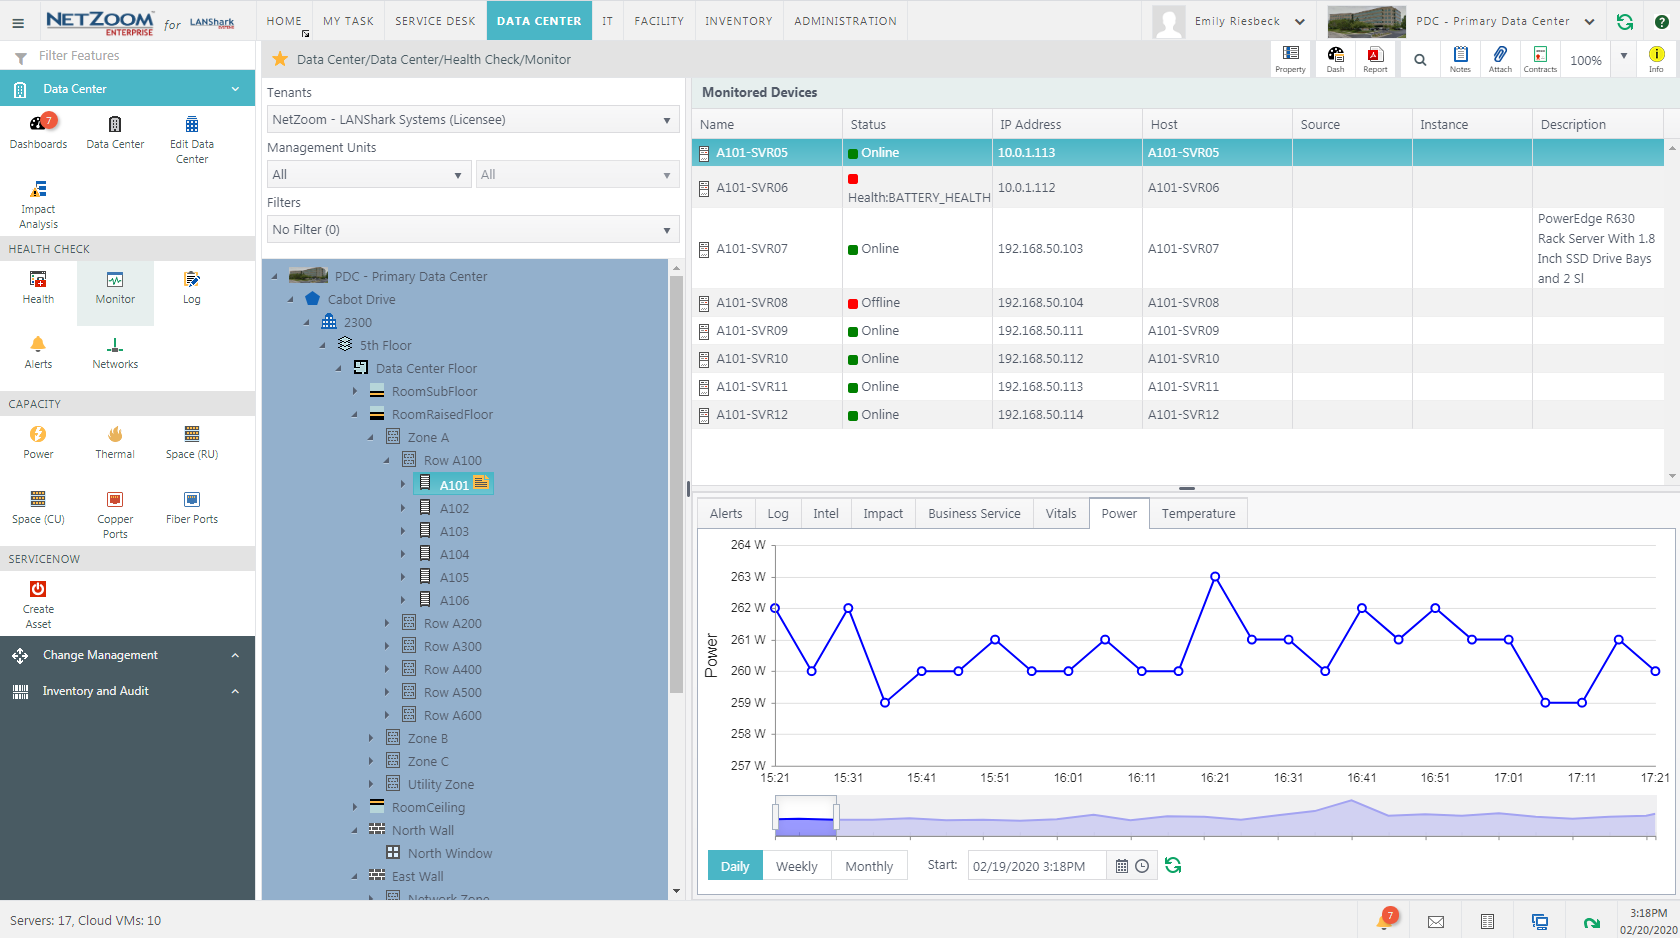Open Fiber Ports capacity view
This screenshot has width=1680, height=938.
click(192, 507)
